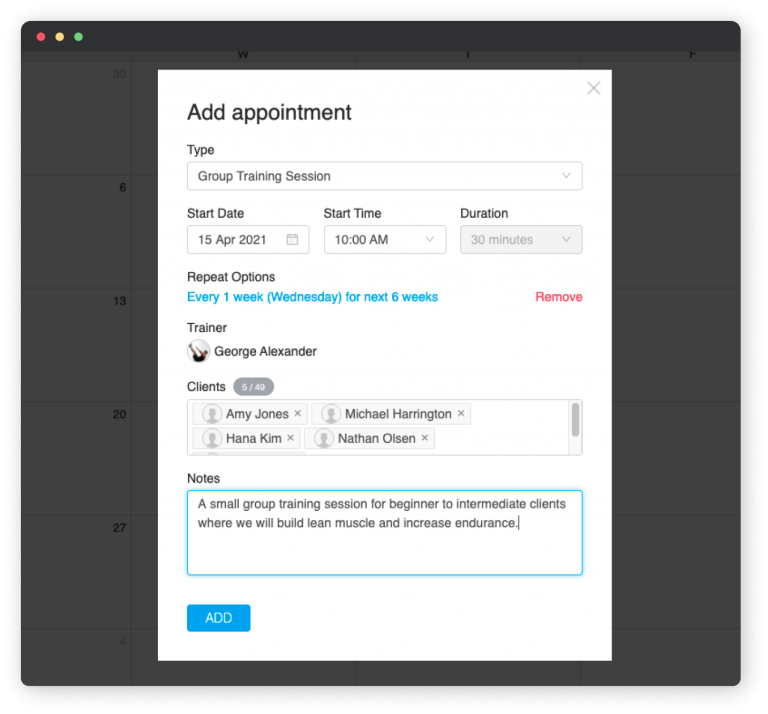Open the Duration dropdown 30 minutes
Viewport: 768px width, 714px height.
(521, 239)
